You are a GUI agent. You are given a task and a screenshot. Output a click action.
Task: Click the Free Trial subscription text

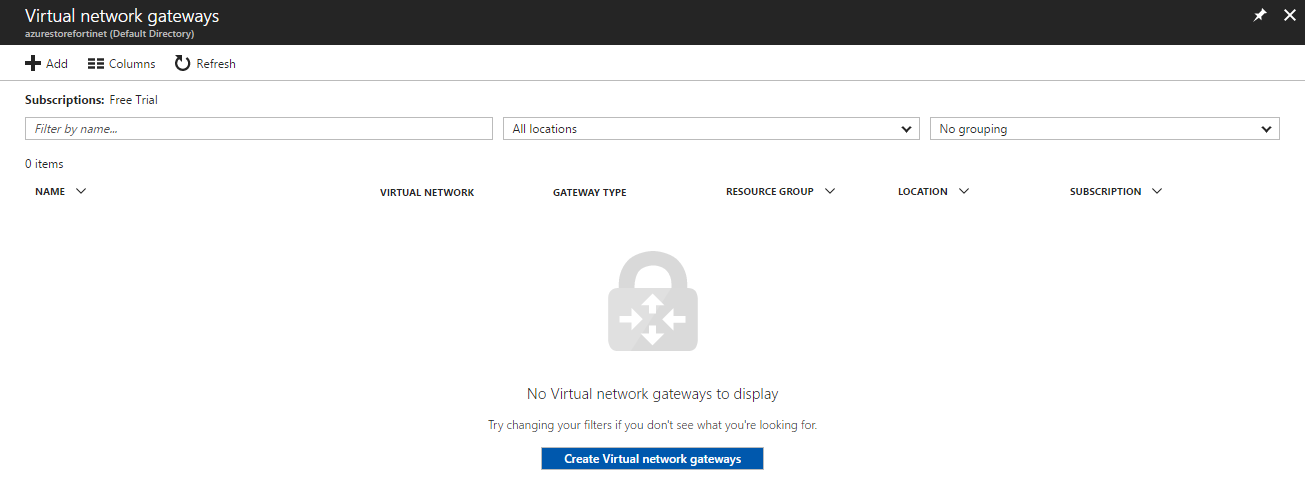(133, 100)
